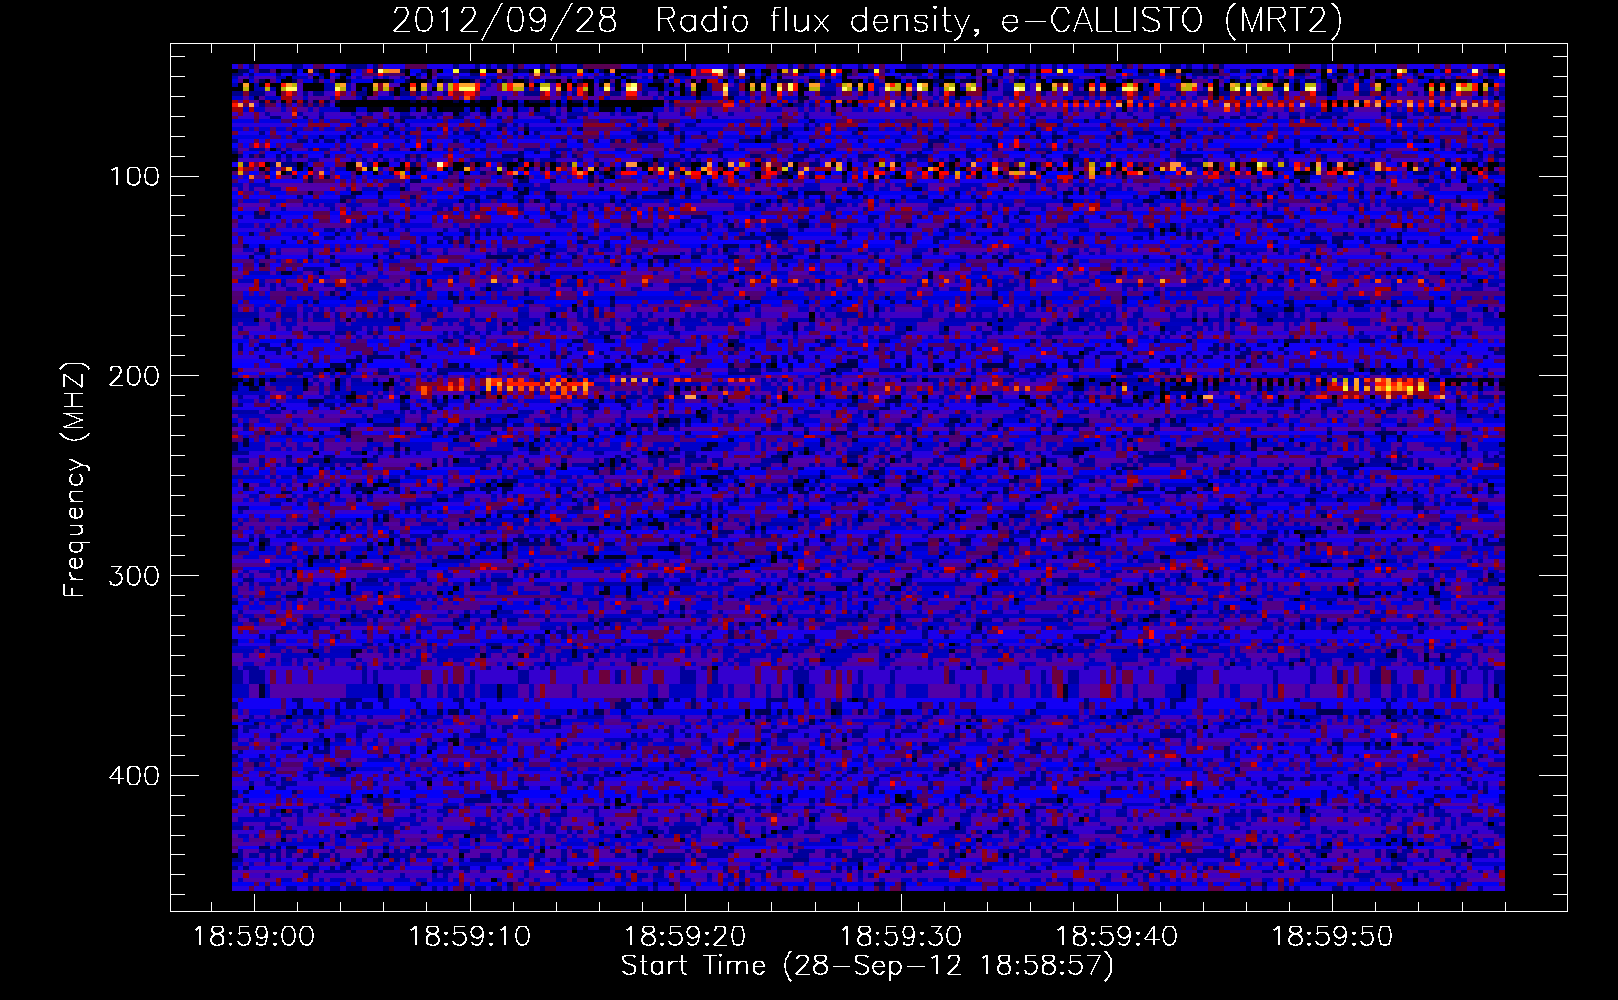1618x1000 pixels.
Task: Click the 300 MHz tick label
Action: [x=135, y=576]
